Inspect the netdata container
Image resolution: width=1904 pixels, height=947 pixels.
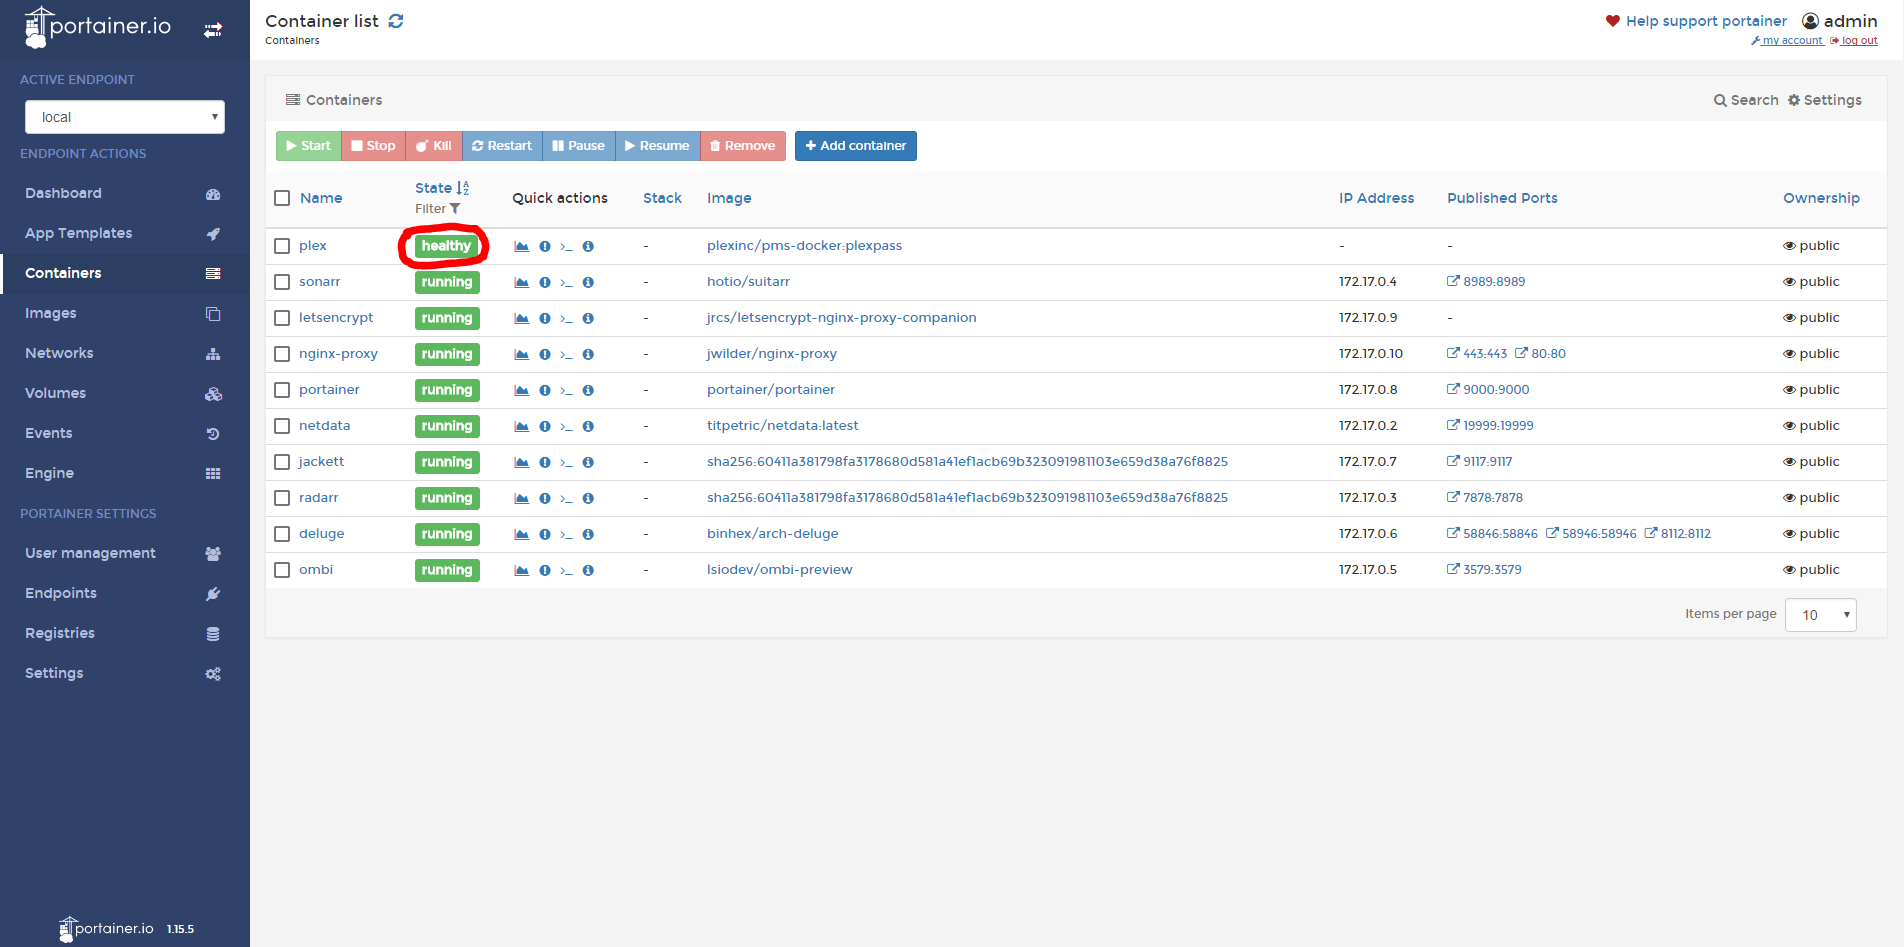pyautogui.click(x=588, y=426)
